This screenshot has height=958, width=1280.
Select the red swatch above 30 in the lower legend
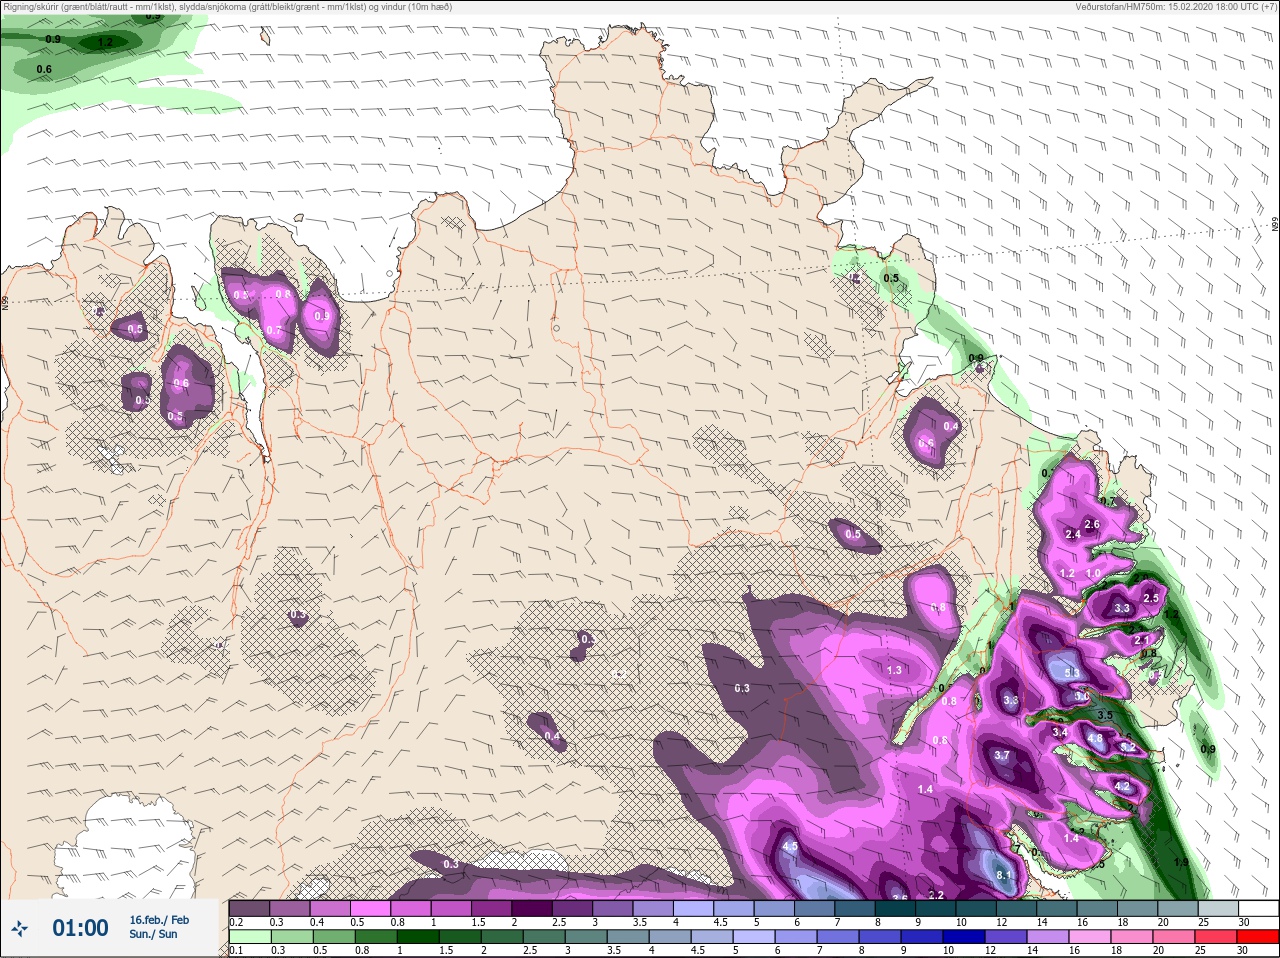[1259, 937]
